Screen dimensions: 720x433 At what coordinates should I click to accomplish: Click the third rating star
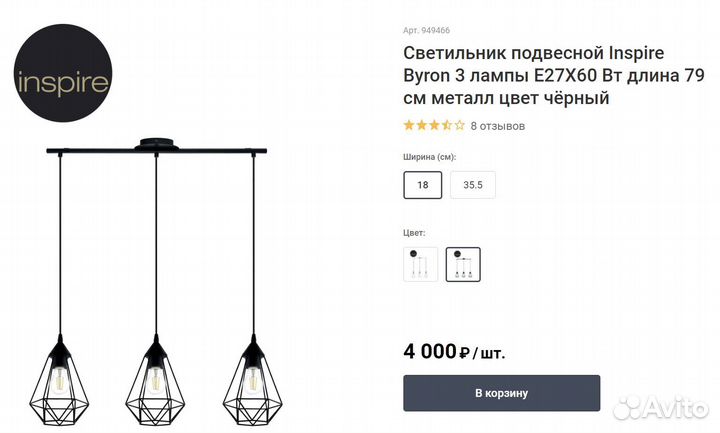[x=434, y=126]
